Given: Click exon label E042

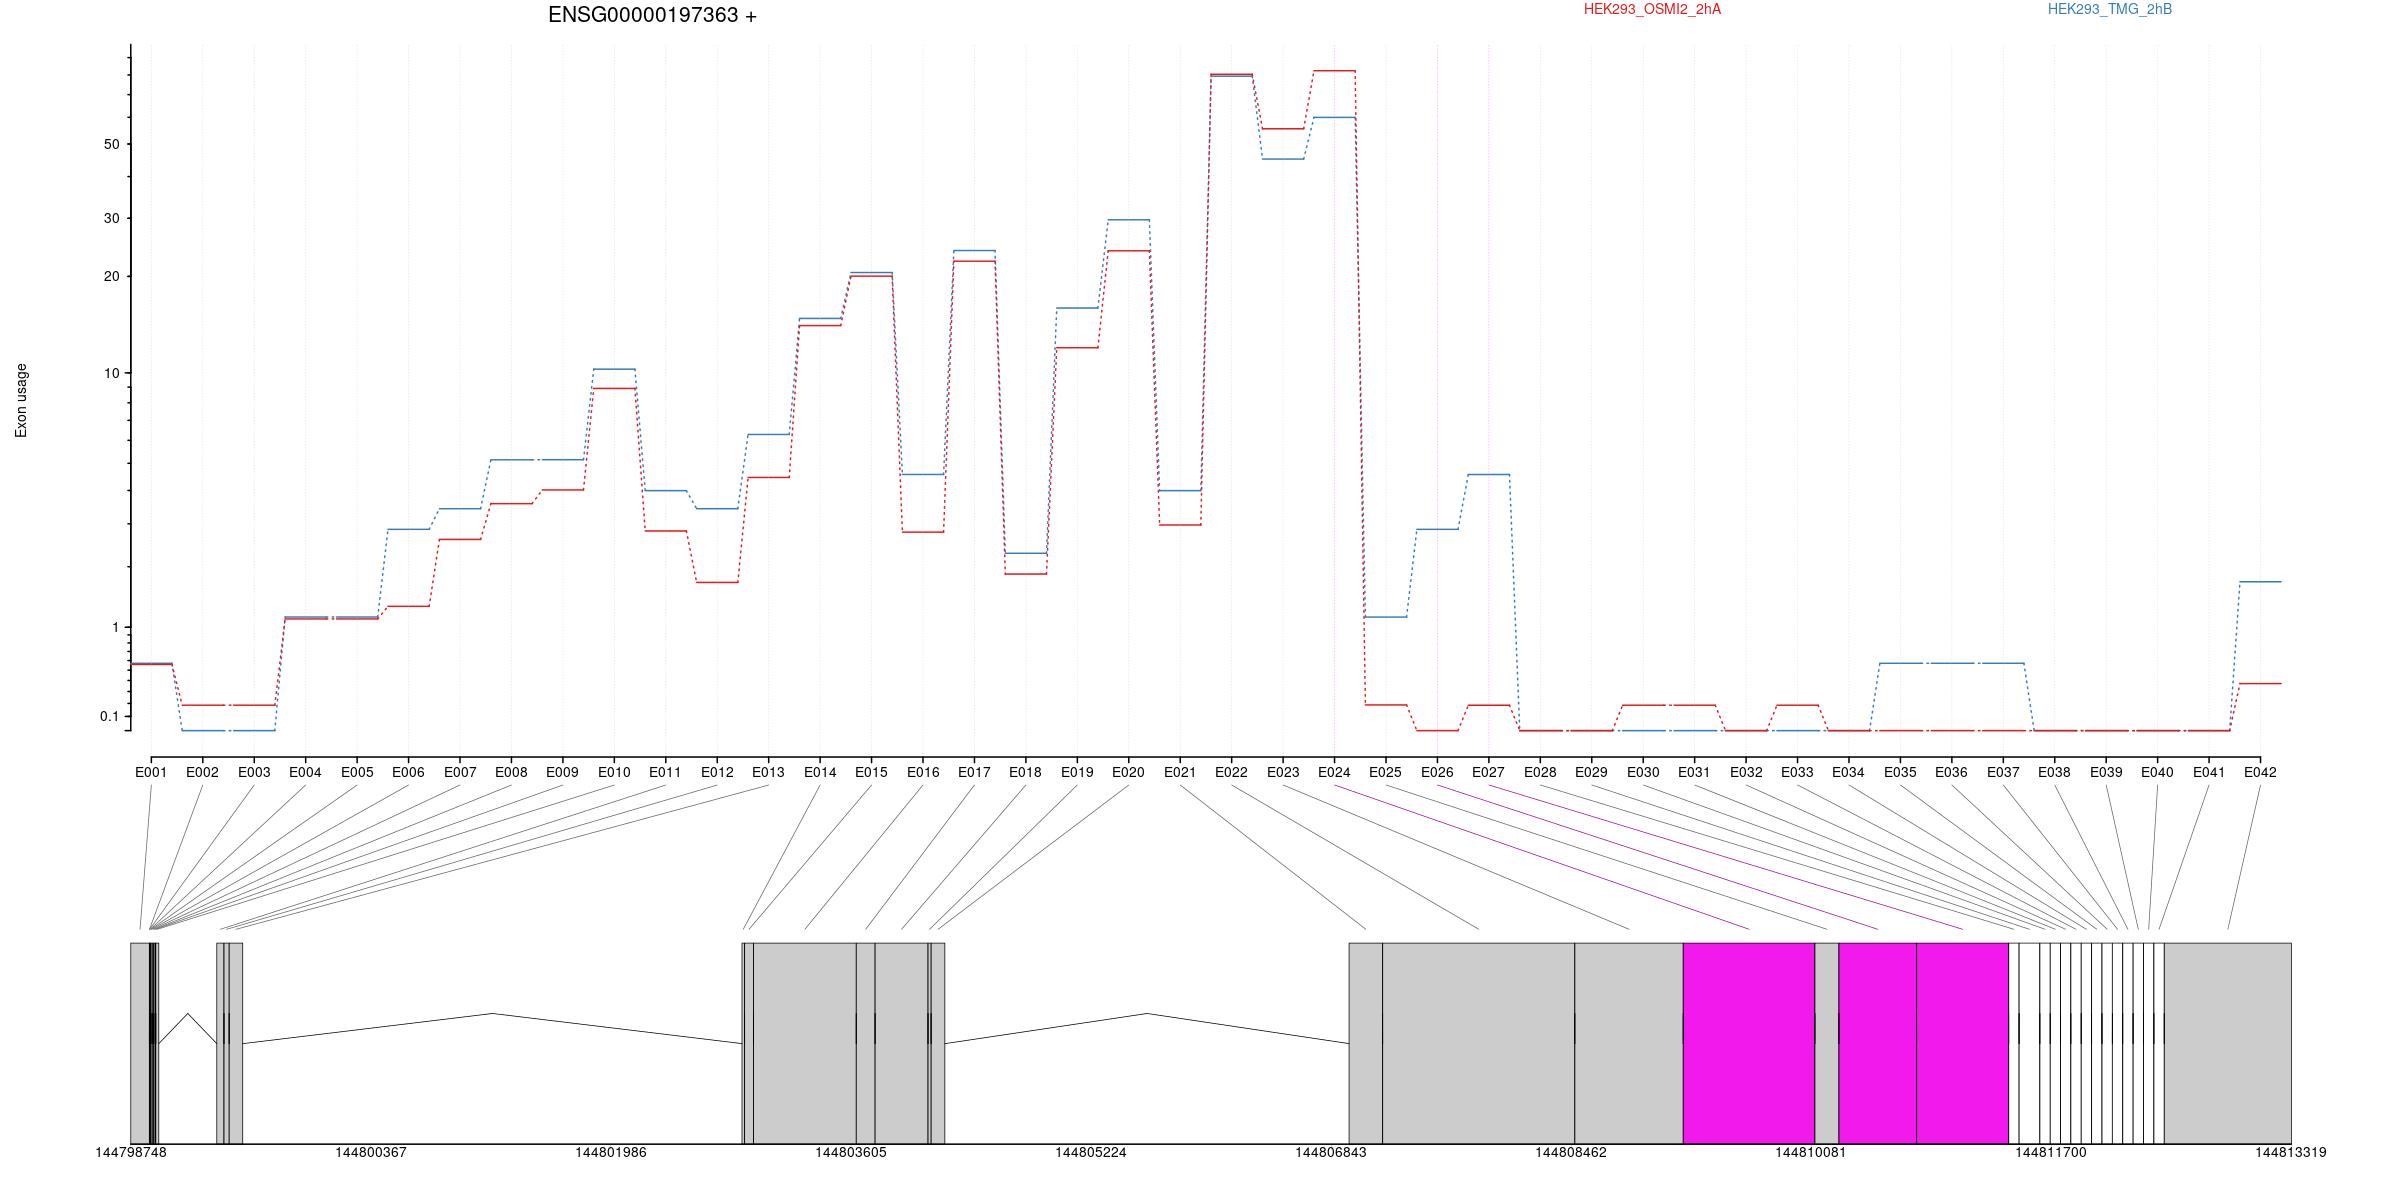Looking at the screenshot, I should [x=2260, y=772].
